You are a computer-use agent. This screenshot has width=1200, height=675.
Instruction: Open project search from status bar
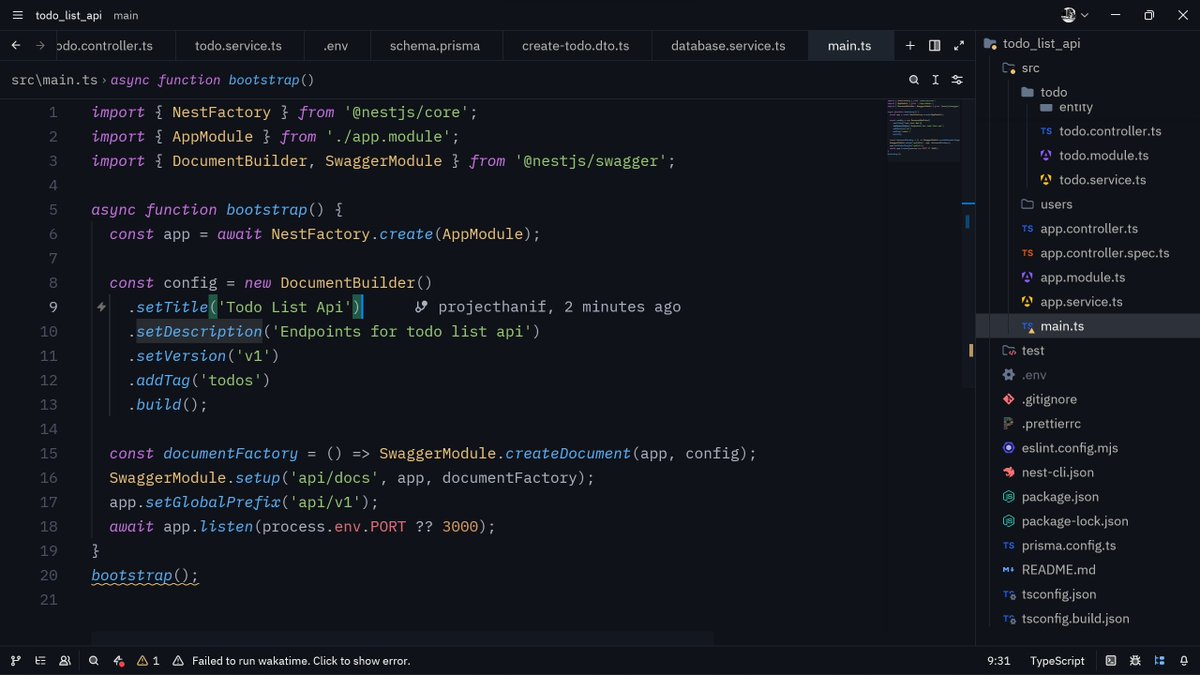tap(94, 661)
